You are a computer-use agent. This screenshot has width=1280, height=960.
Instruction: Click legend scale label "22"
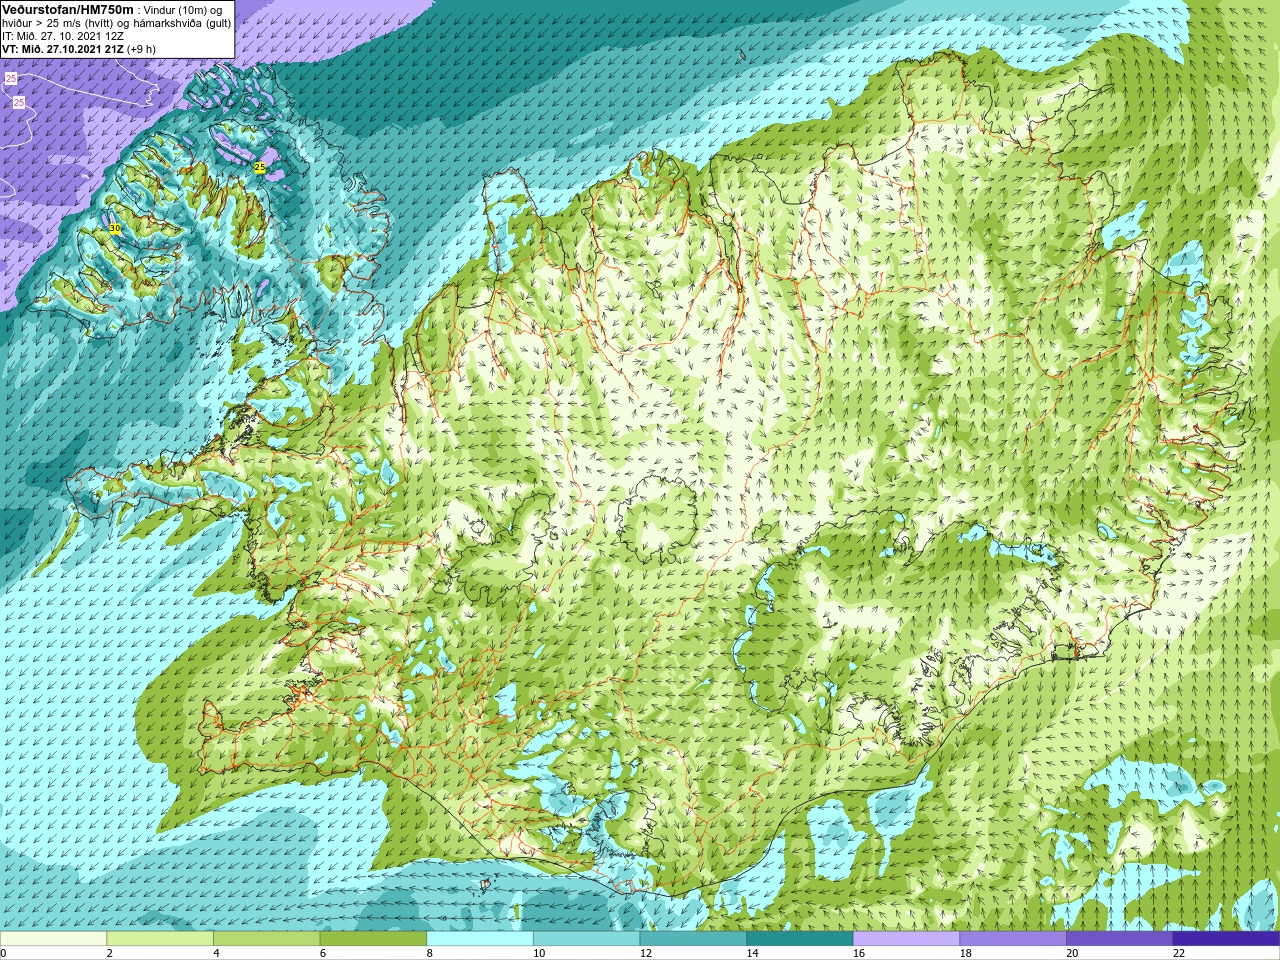pos(1179,954)
